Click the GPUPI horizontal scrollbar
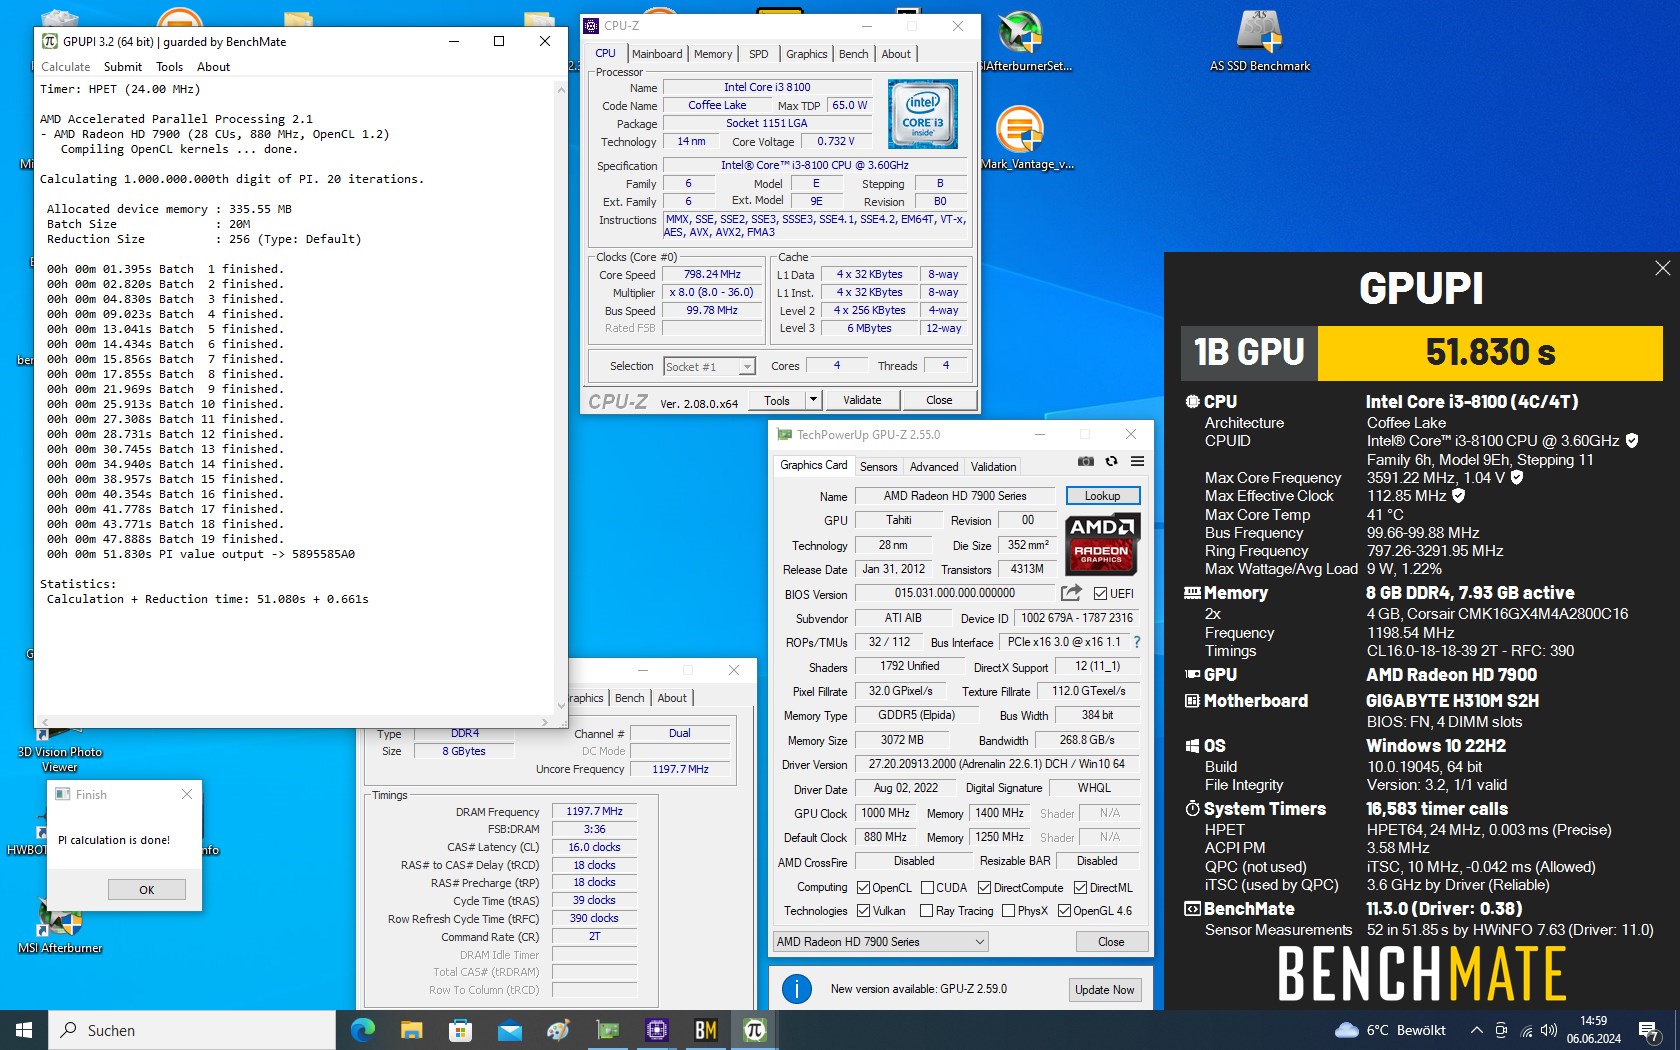 pos(294,721)
